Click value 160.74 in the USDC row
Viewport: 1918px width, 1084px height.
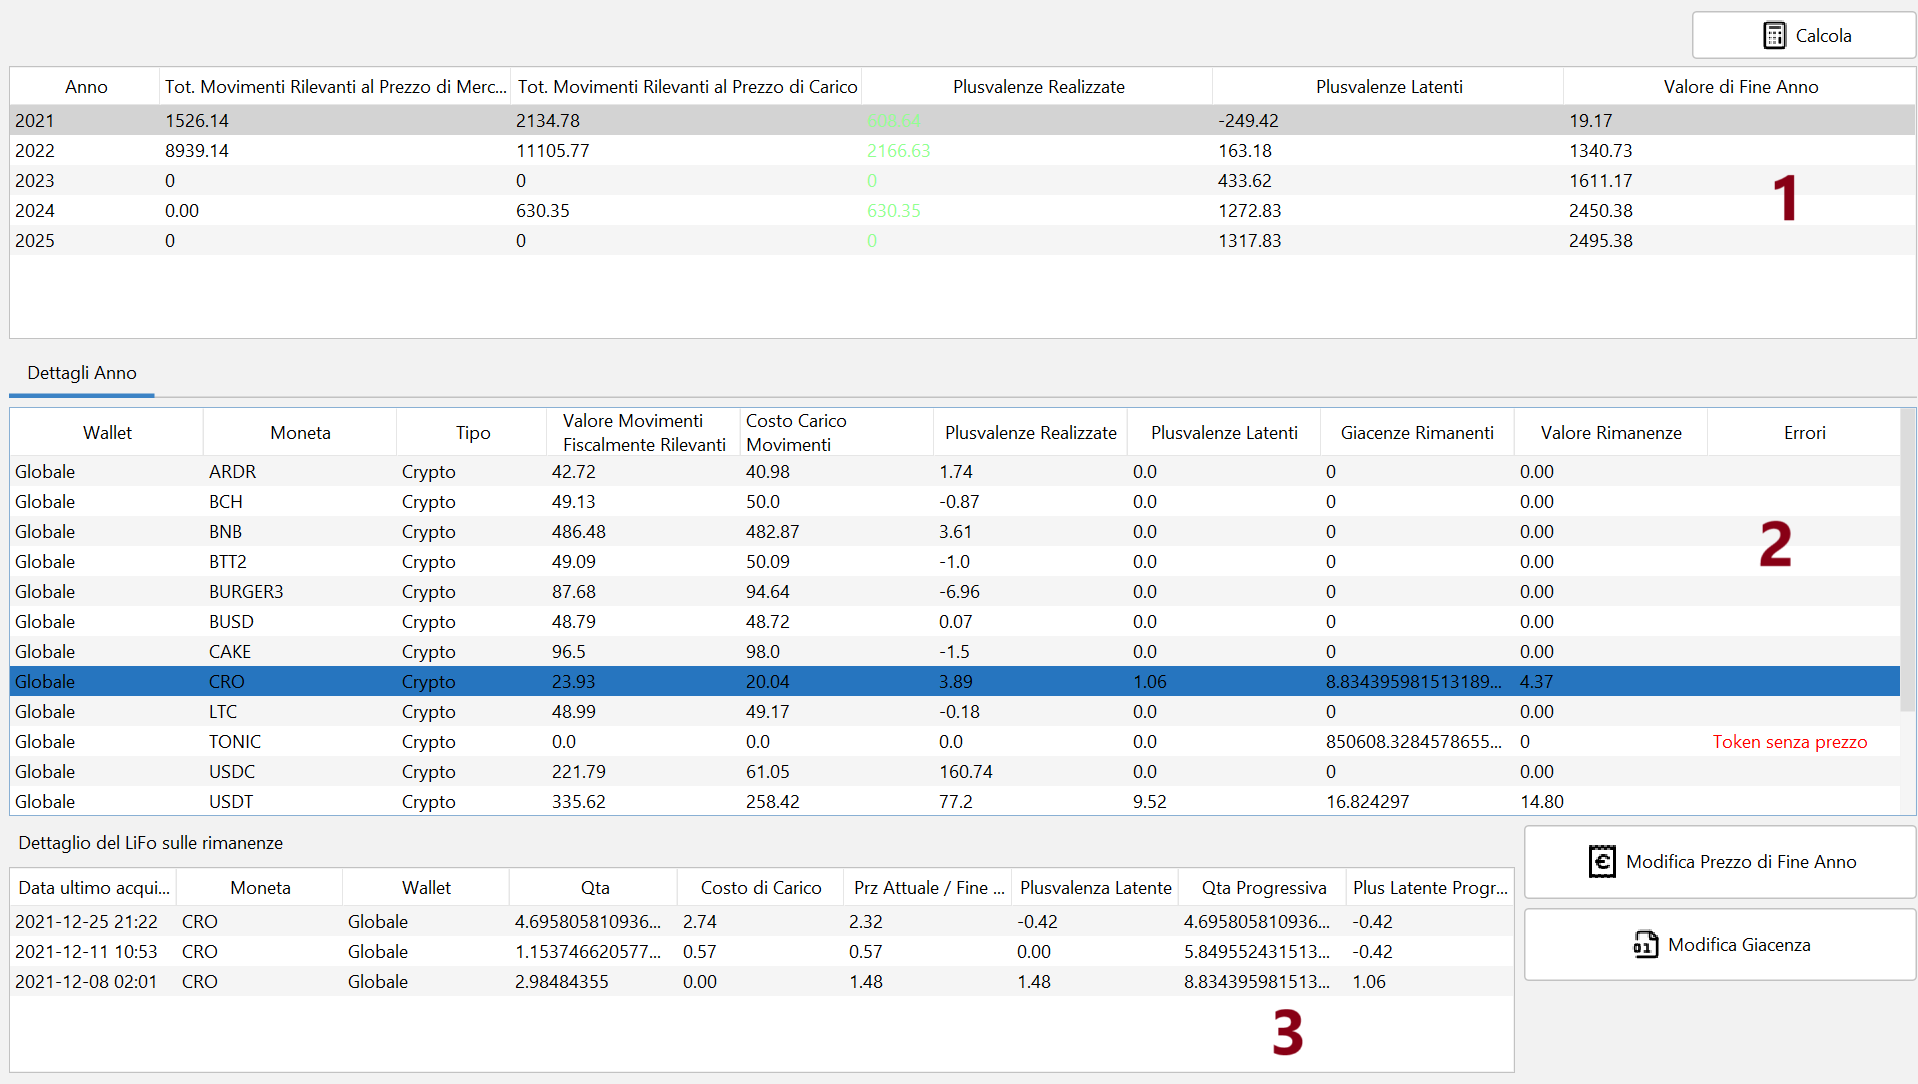coord(965,772)
